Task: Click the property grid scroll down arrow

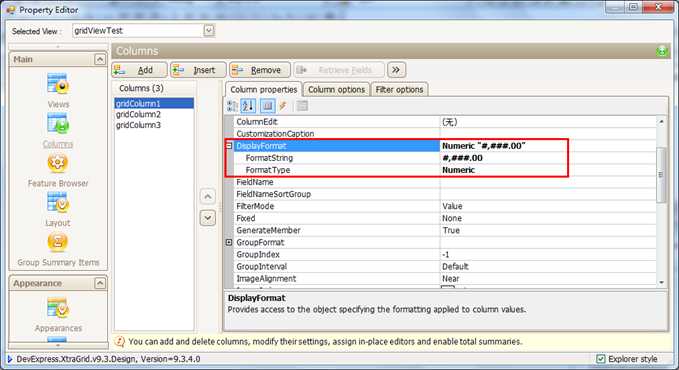Action: click(x=661, y=282)
